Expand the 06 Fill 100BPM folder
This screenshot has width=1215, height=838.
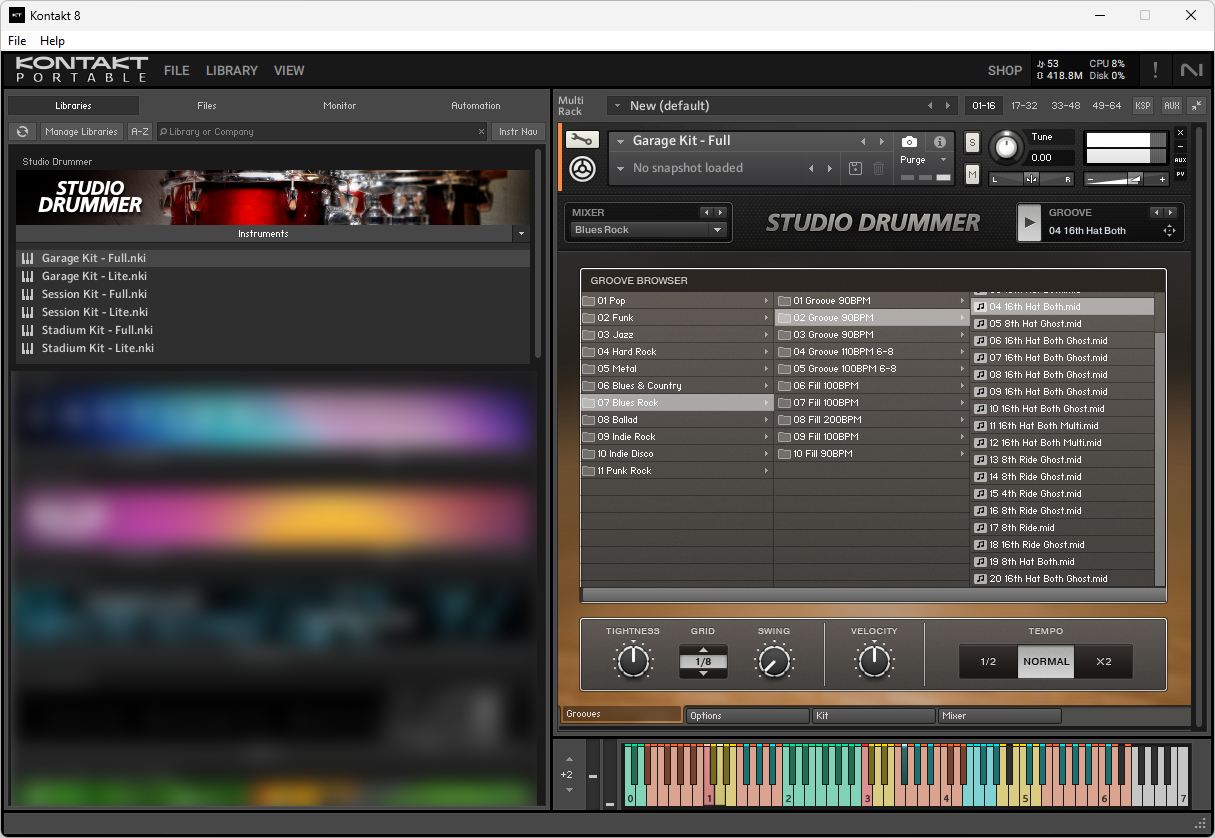point(872,386)
